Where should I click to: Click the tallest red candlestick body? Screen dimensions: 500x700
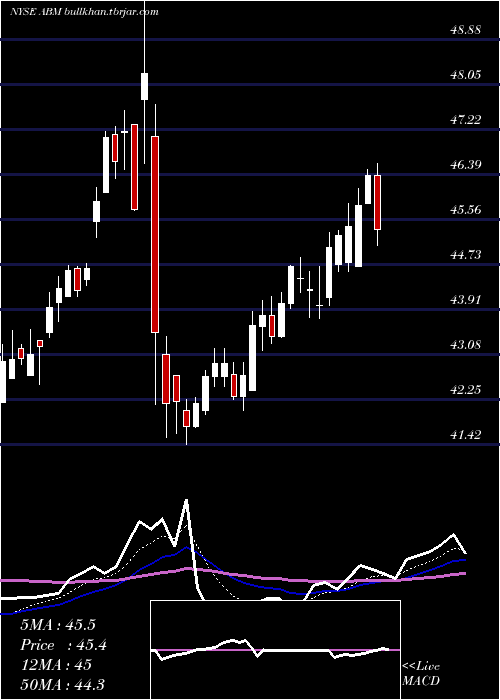(x=155, y=234)
